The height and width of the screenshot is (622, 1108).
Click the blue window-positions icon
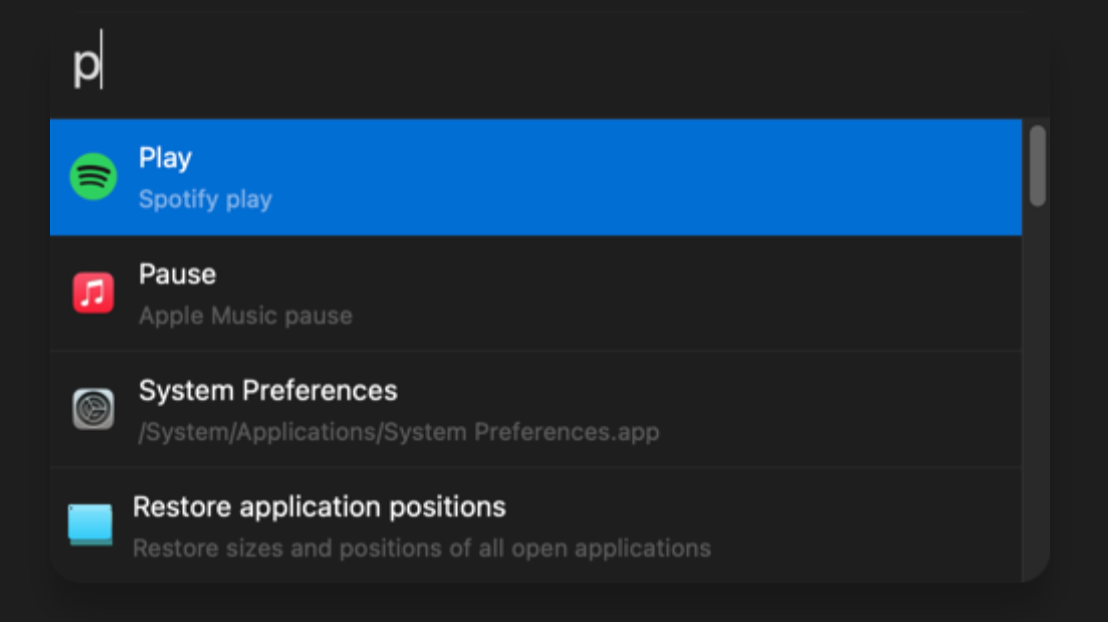pyautogui.click(x=90, y=525)
